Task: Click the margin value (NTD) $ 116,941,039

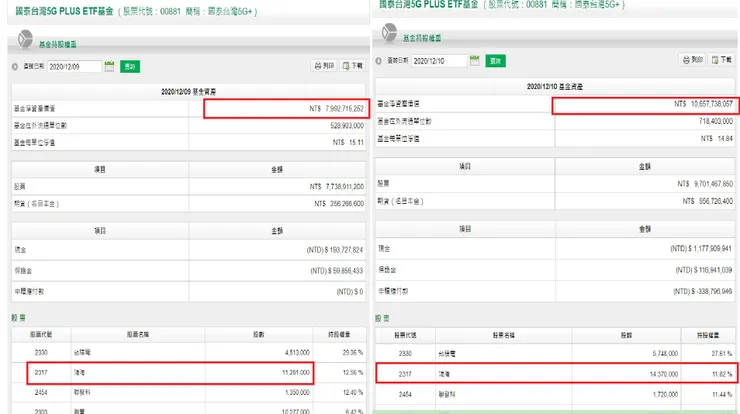Action: point(704,270)
